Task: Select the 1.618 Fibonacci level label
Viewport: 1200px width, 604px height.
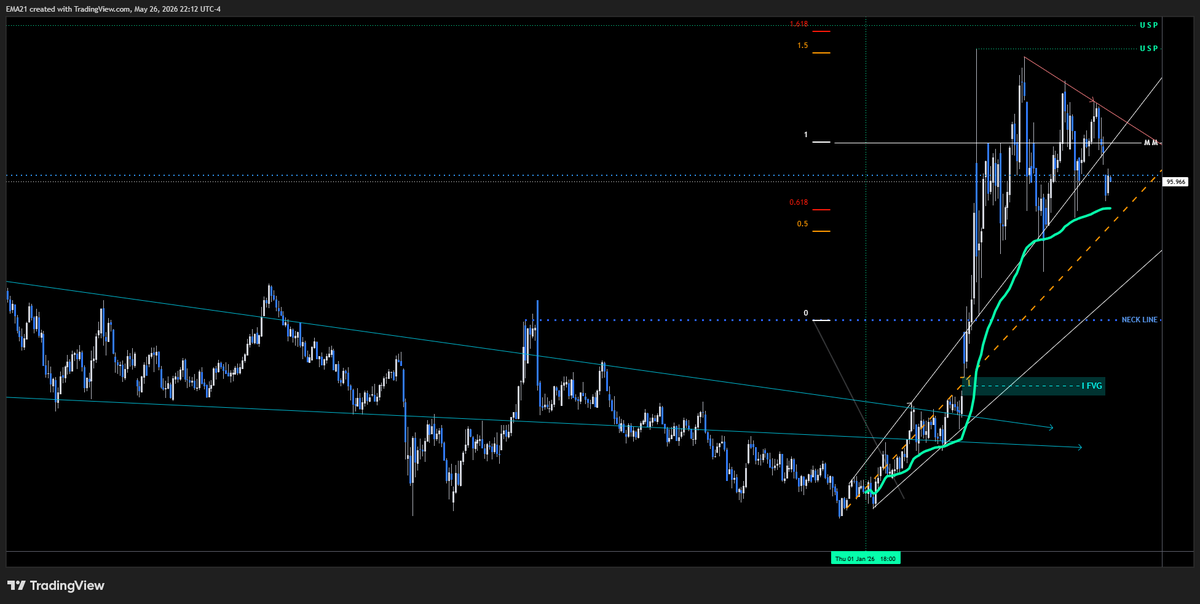Action: tap(798, 24)
